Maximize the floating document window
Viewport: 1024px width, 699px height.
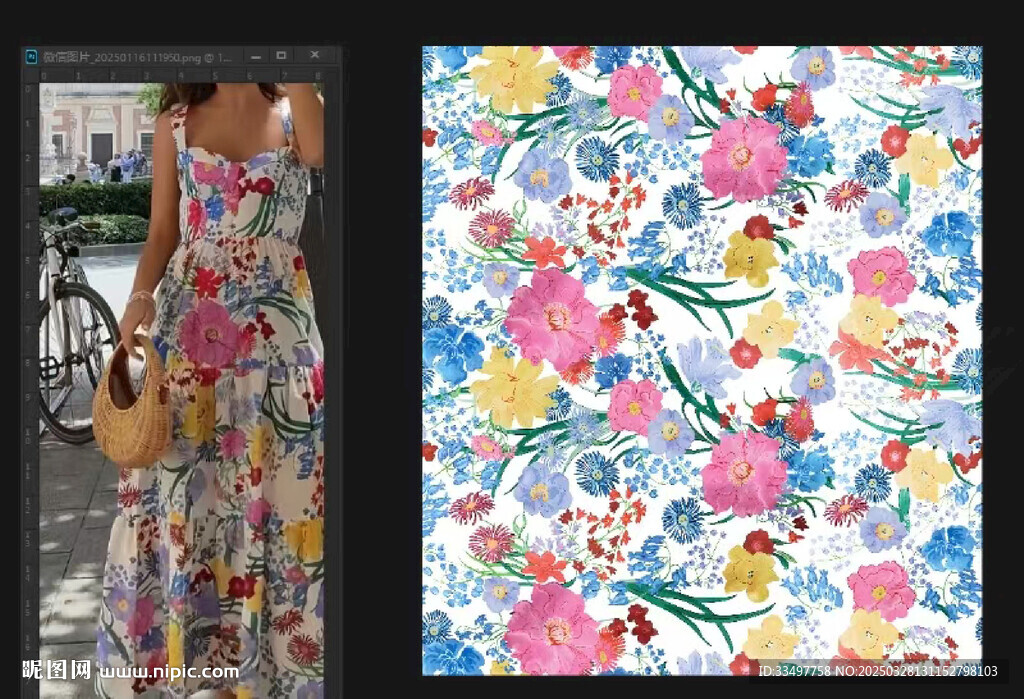(x=281, y=56)
